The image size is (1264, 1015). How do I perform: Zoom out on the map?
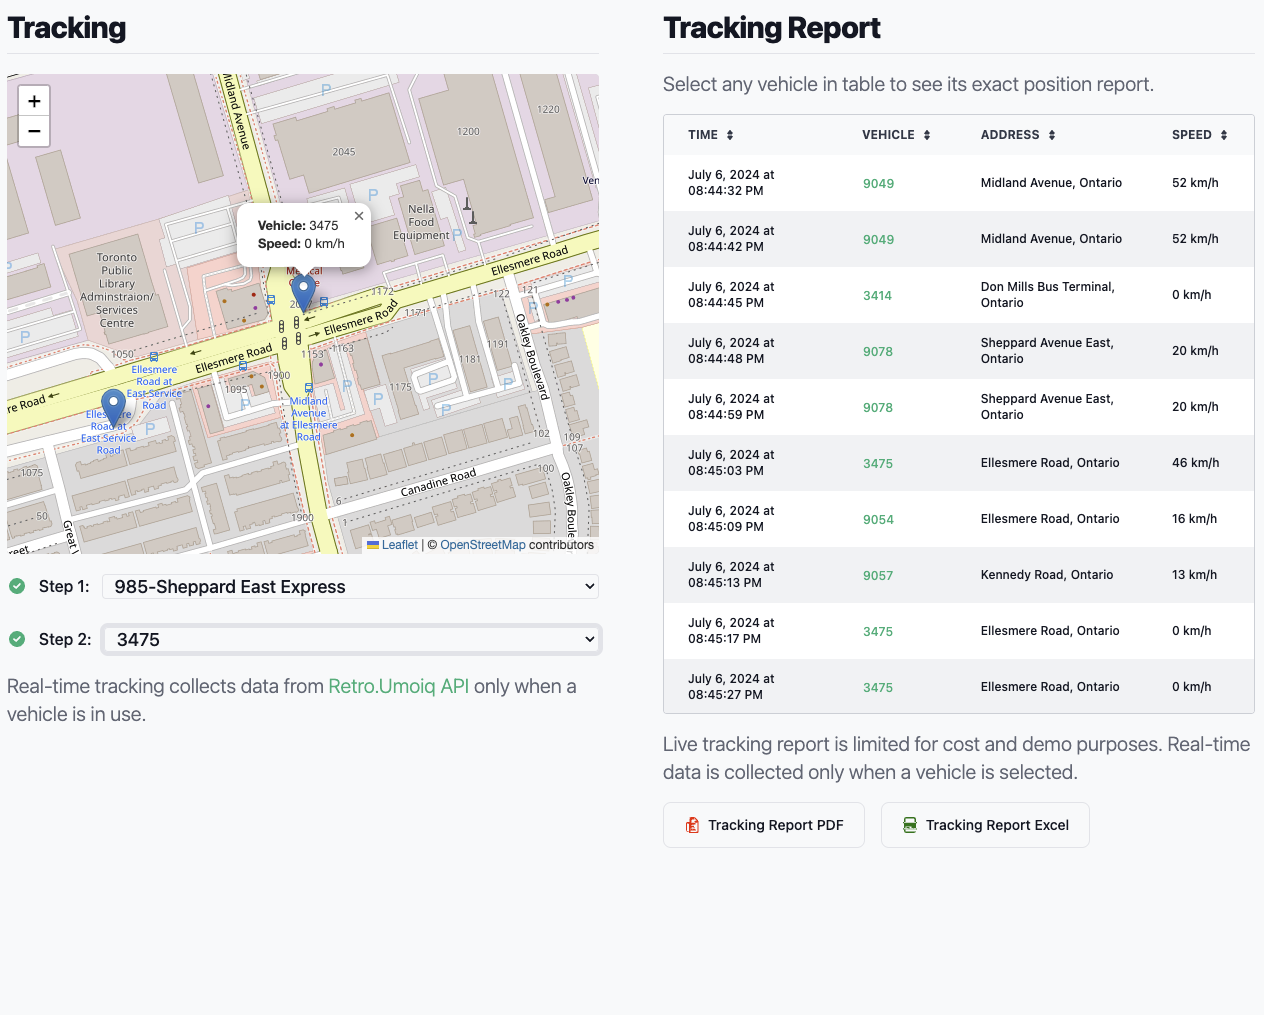click(x=33, y=131)
